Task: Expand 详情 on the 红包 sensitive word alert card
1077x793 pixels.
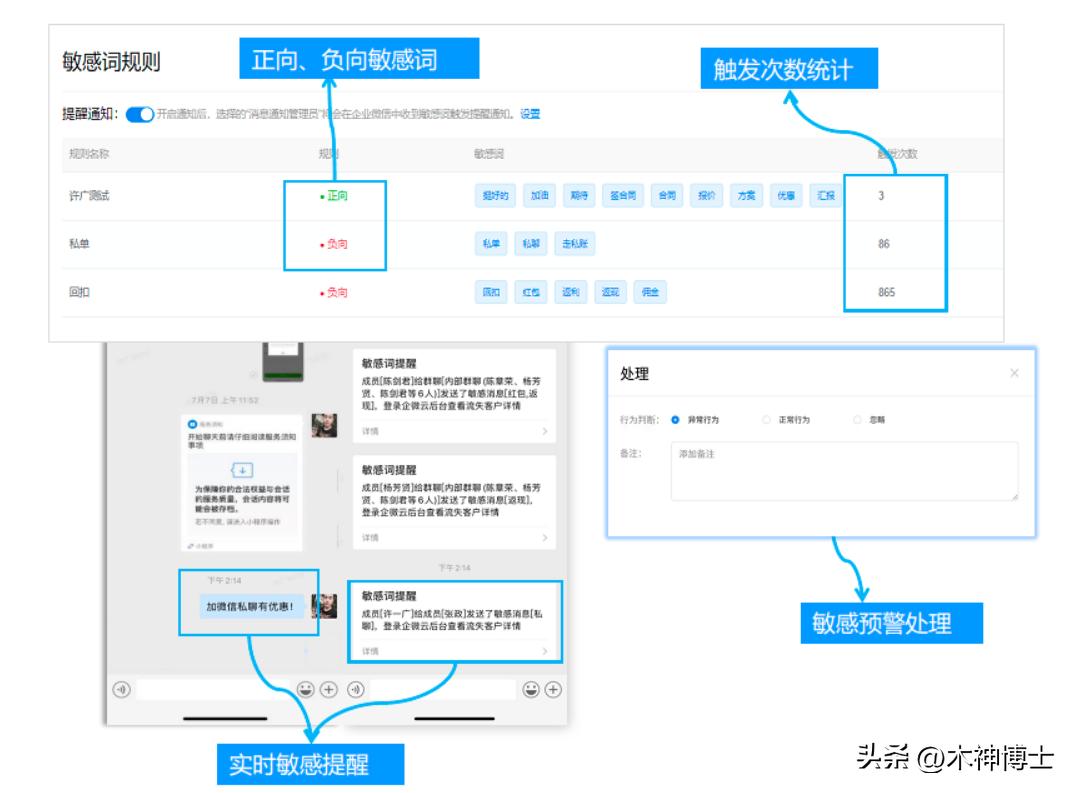Action: pyautogui.click(x=372, y=430)
